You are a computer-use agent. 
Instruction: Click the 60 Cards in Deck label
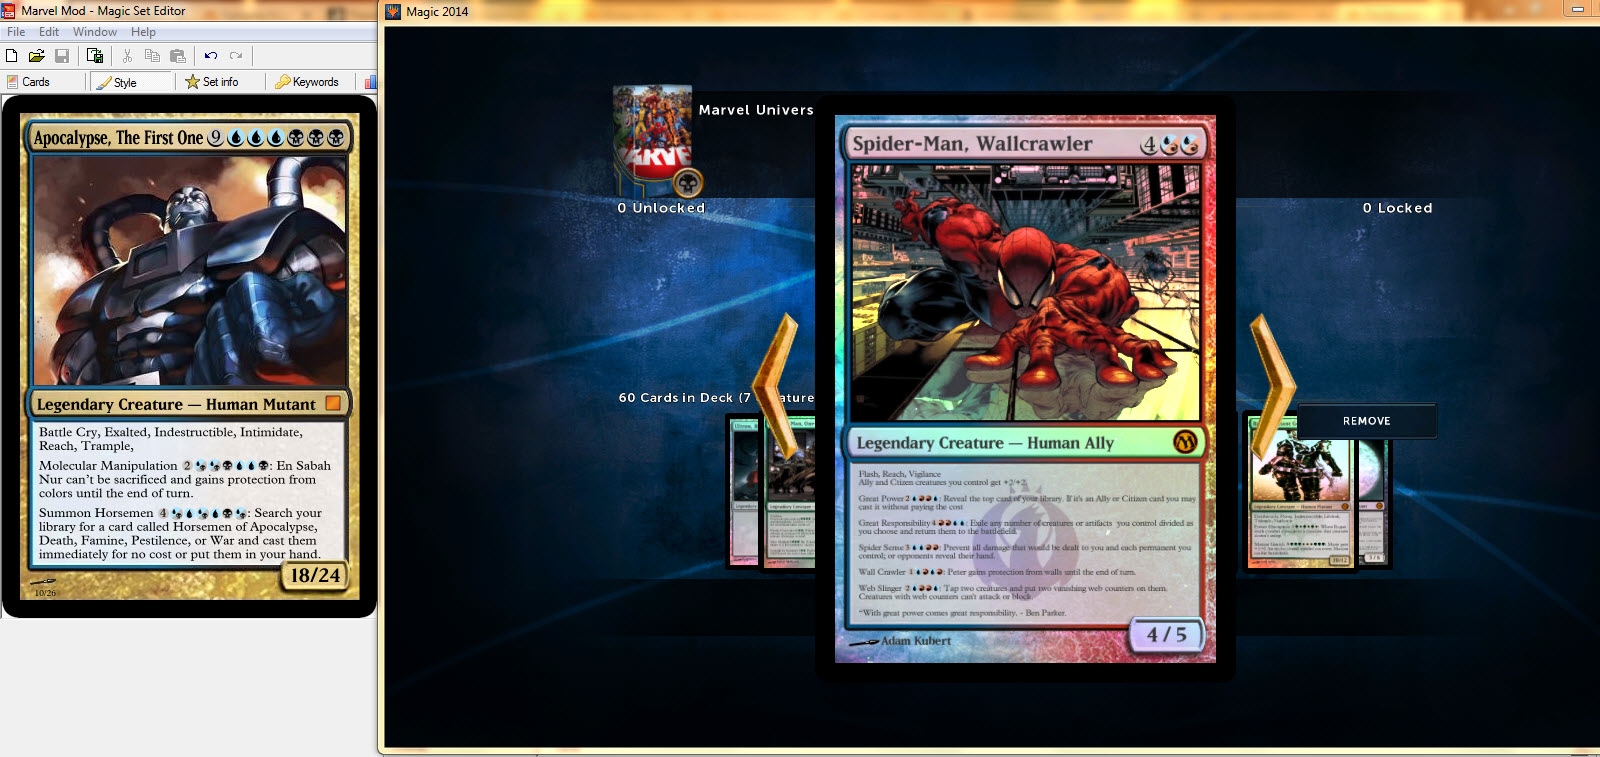pyautogui.click(x=684, y=398)
